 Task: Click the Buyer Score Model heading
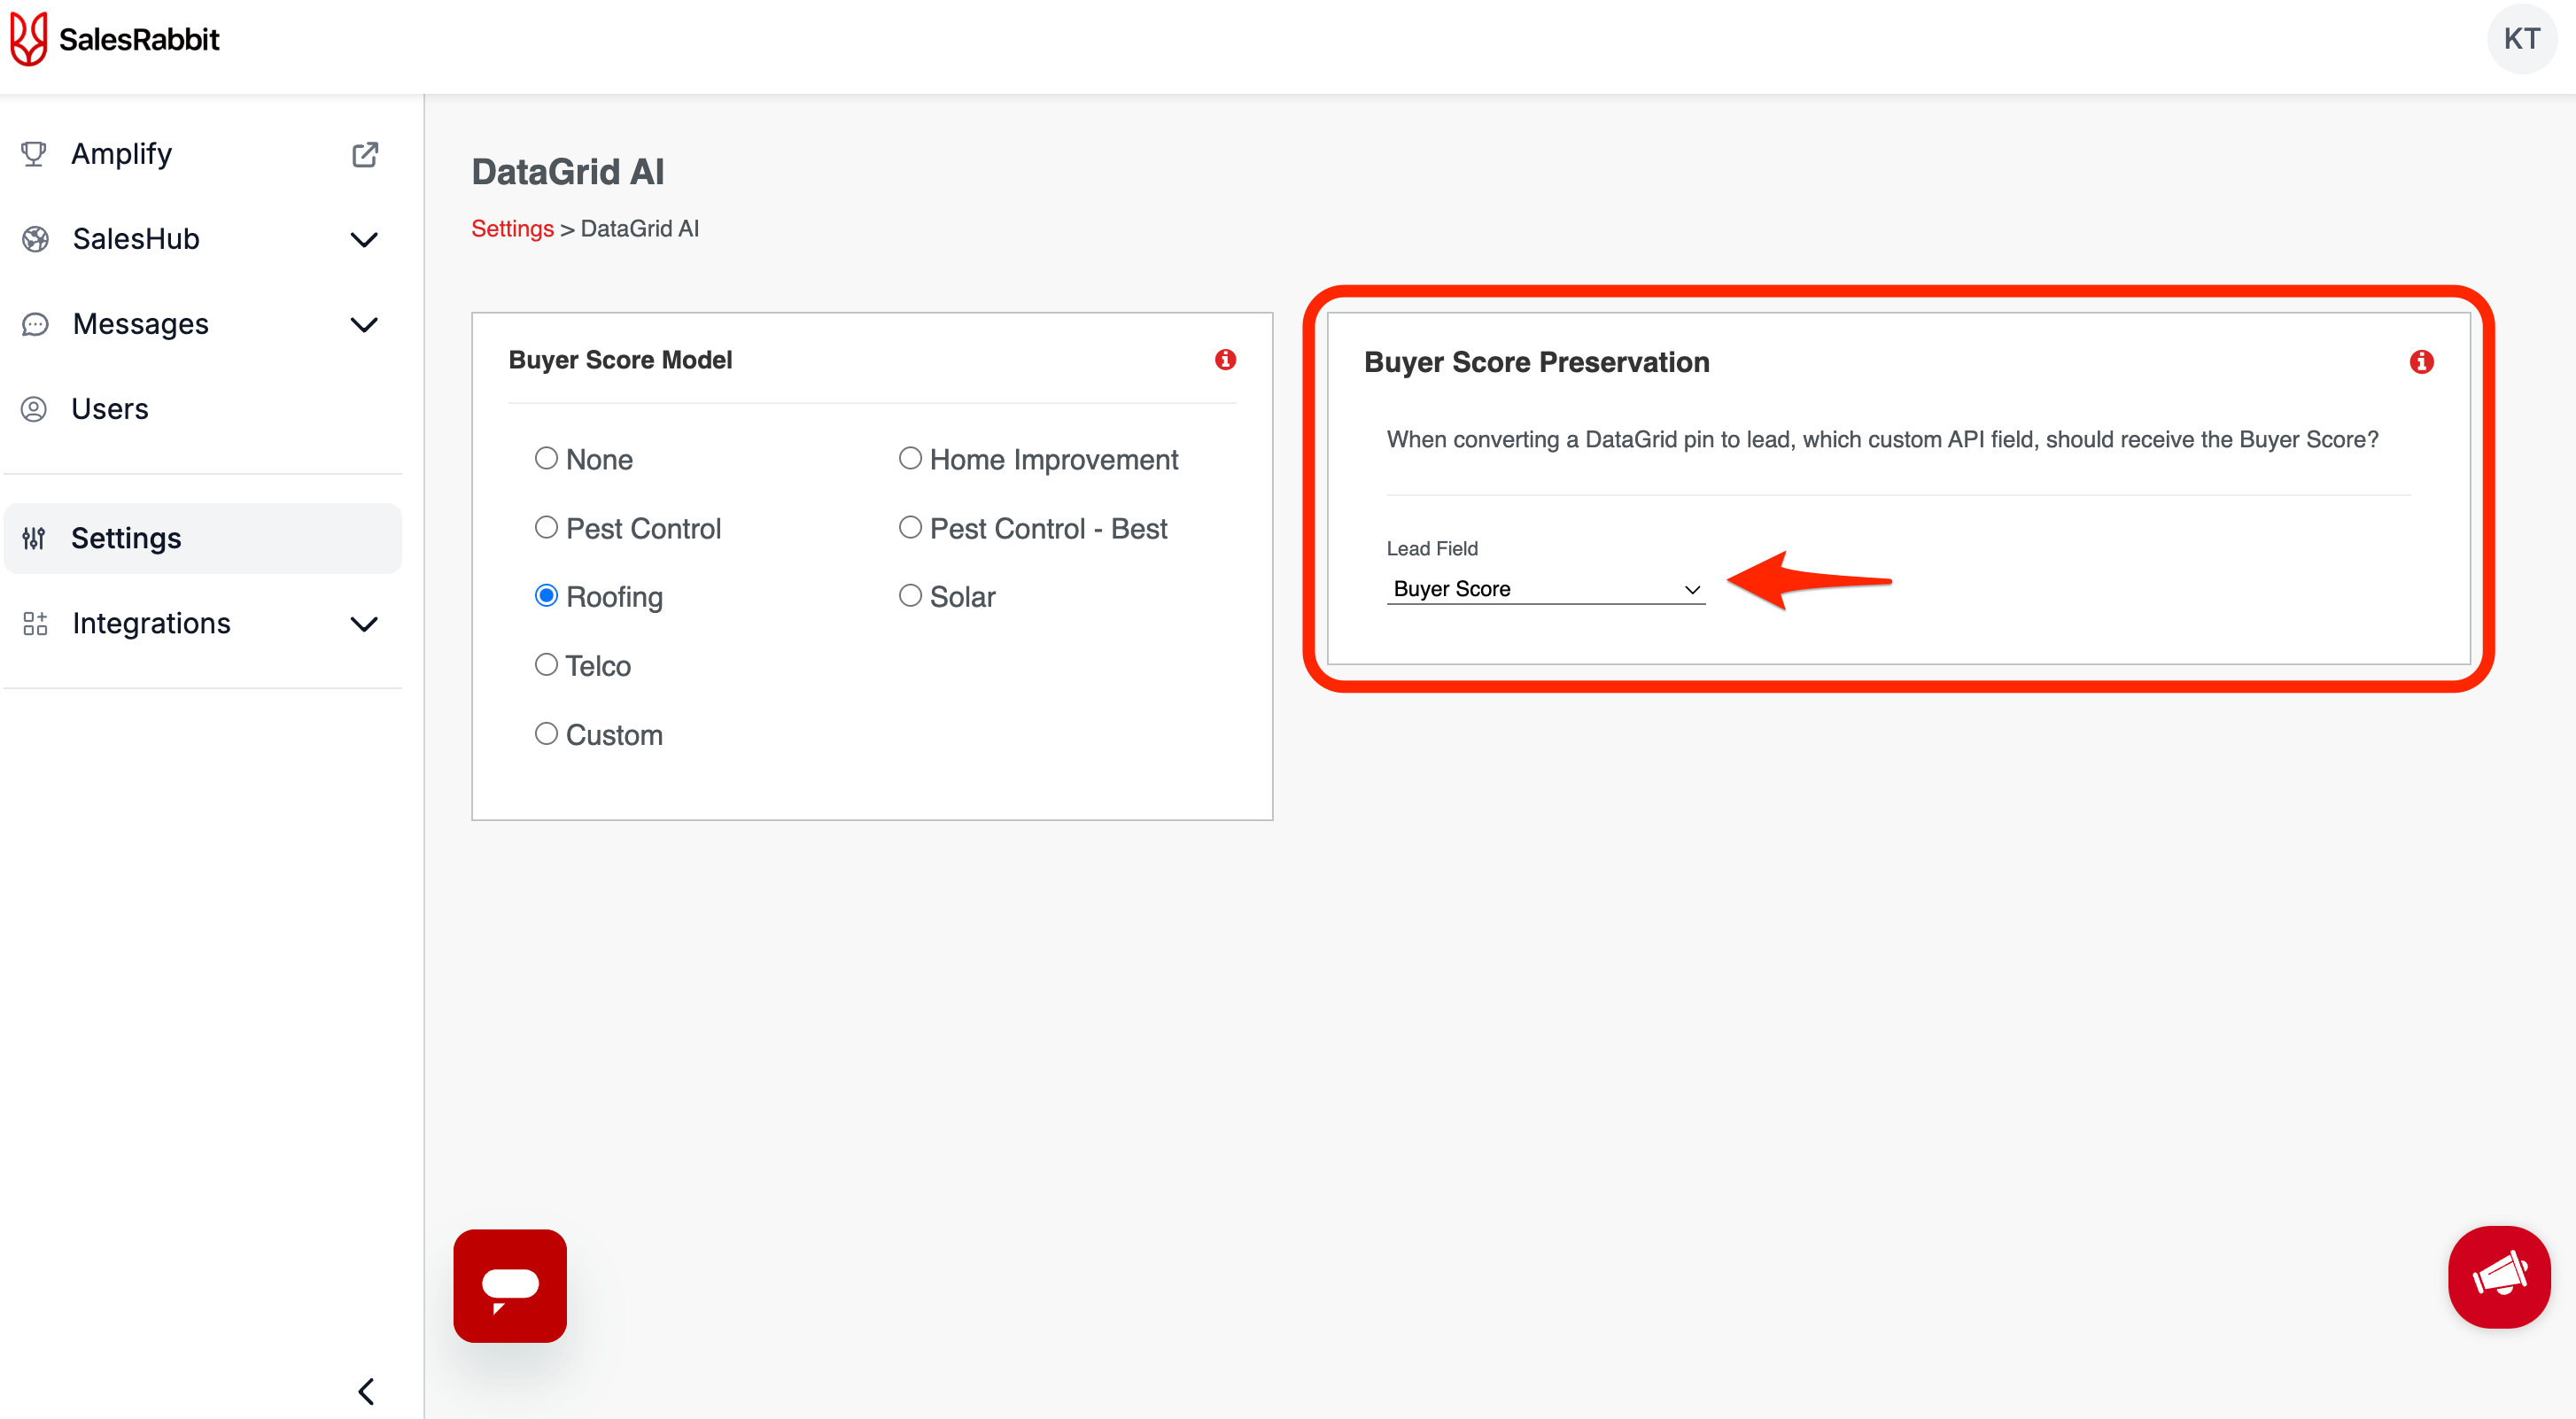[x=620, y=360]
